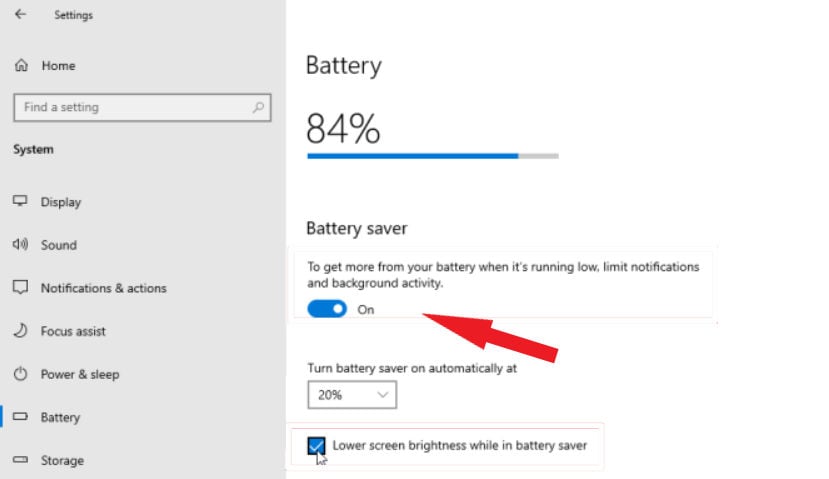829x479 pixels.
Task: Click the Home link in the sidebar
Action: pos(58,66)
